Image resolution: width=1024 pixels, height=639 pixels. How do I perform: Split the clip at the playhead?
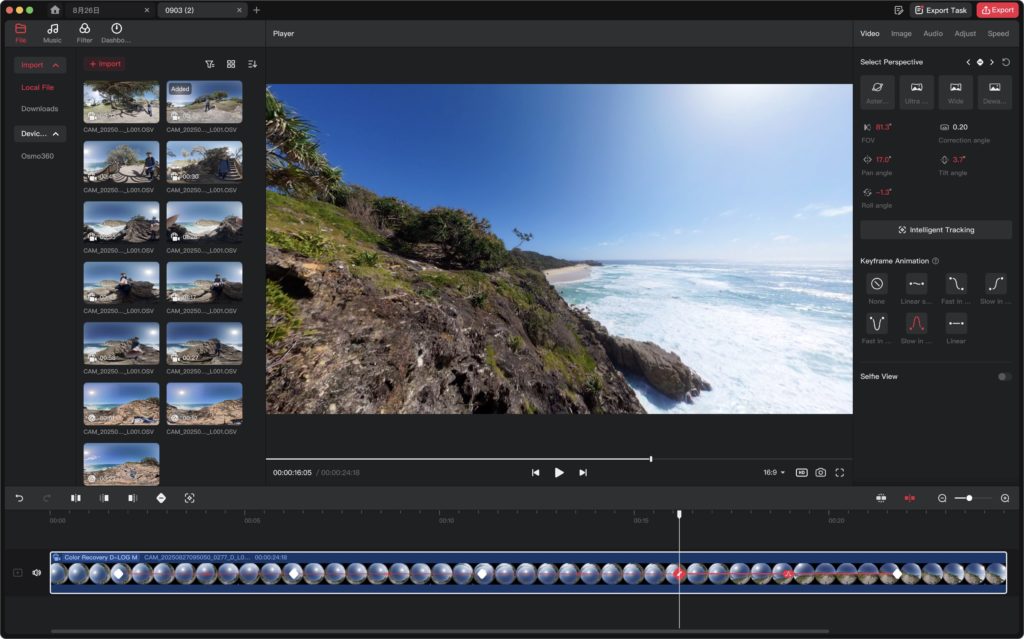(x=76, y=498)
